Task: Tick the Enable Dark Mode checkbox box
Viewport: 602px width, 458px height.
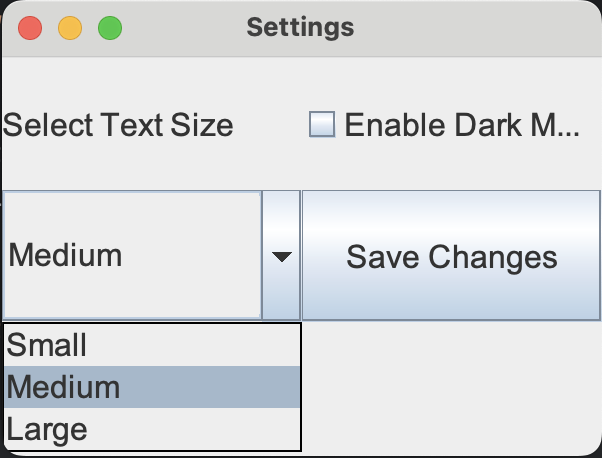Action: [322, 125]
